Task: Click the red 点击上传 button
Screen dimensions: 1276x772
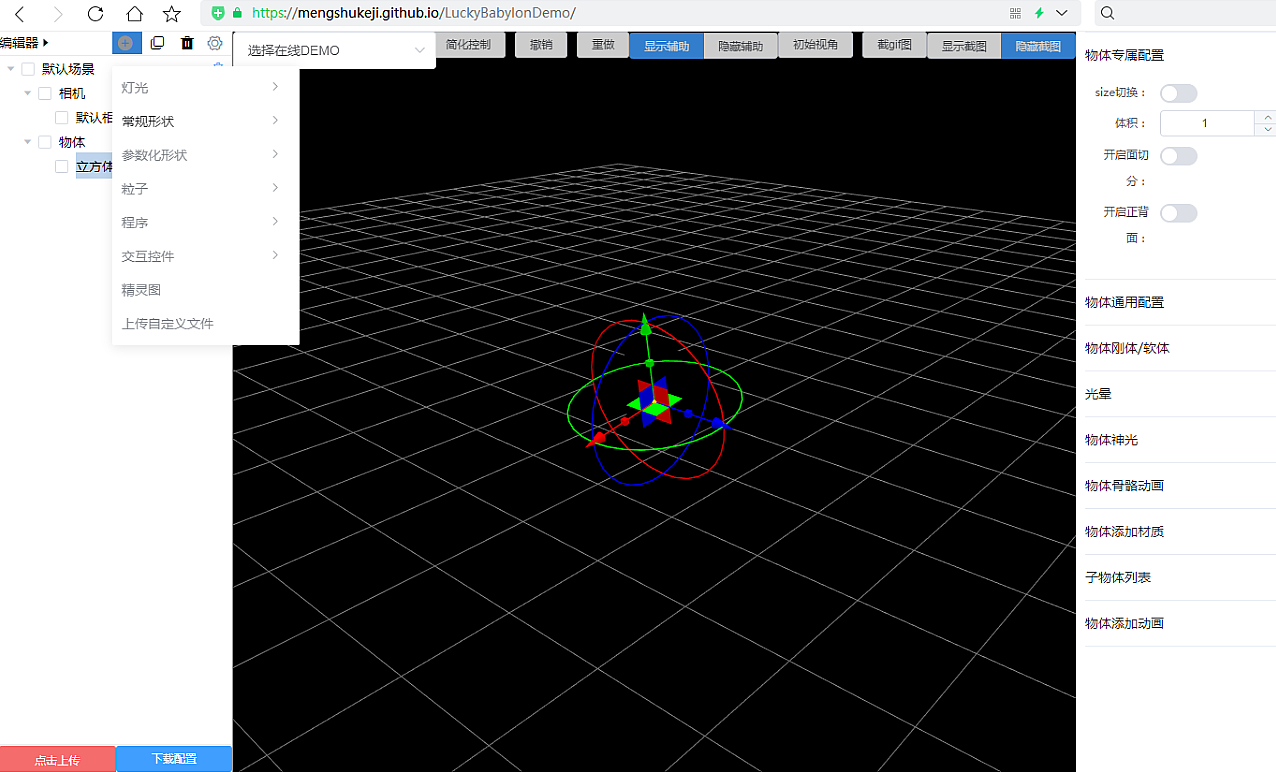Action: coord(57,759)
